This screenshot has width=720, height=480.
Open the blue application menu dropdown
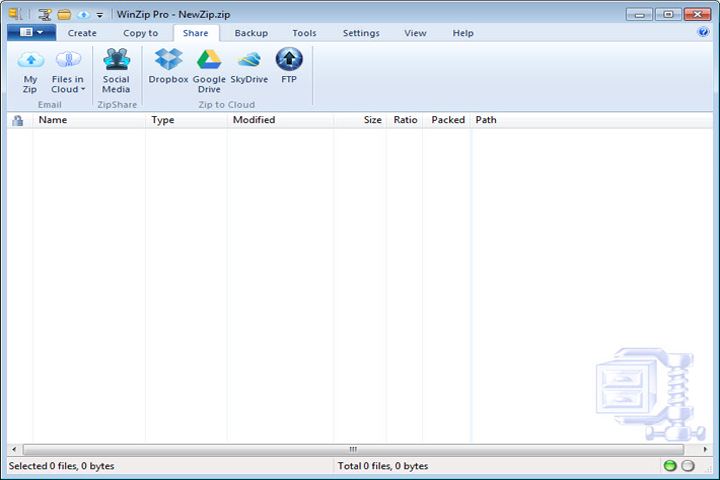tap(32, 33)
